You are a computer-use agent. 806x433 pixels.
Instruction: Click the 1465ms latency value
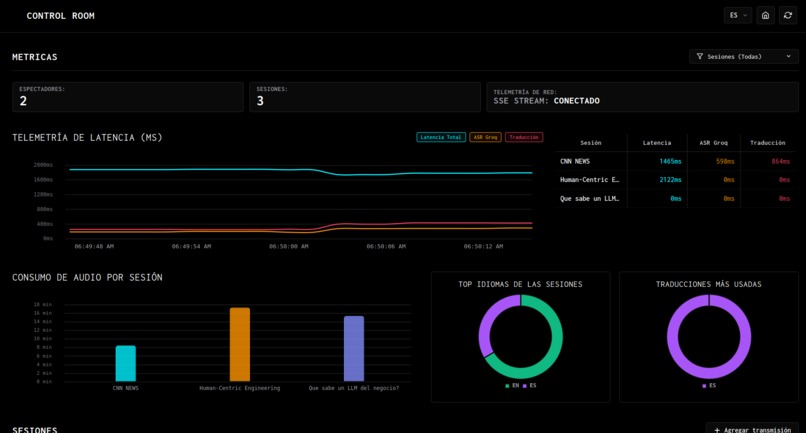coord(670,161)
